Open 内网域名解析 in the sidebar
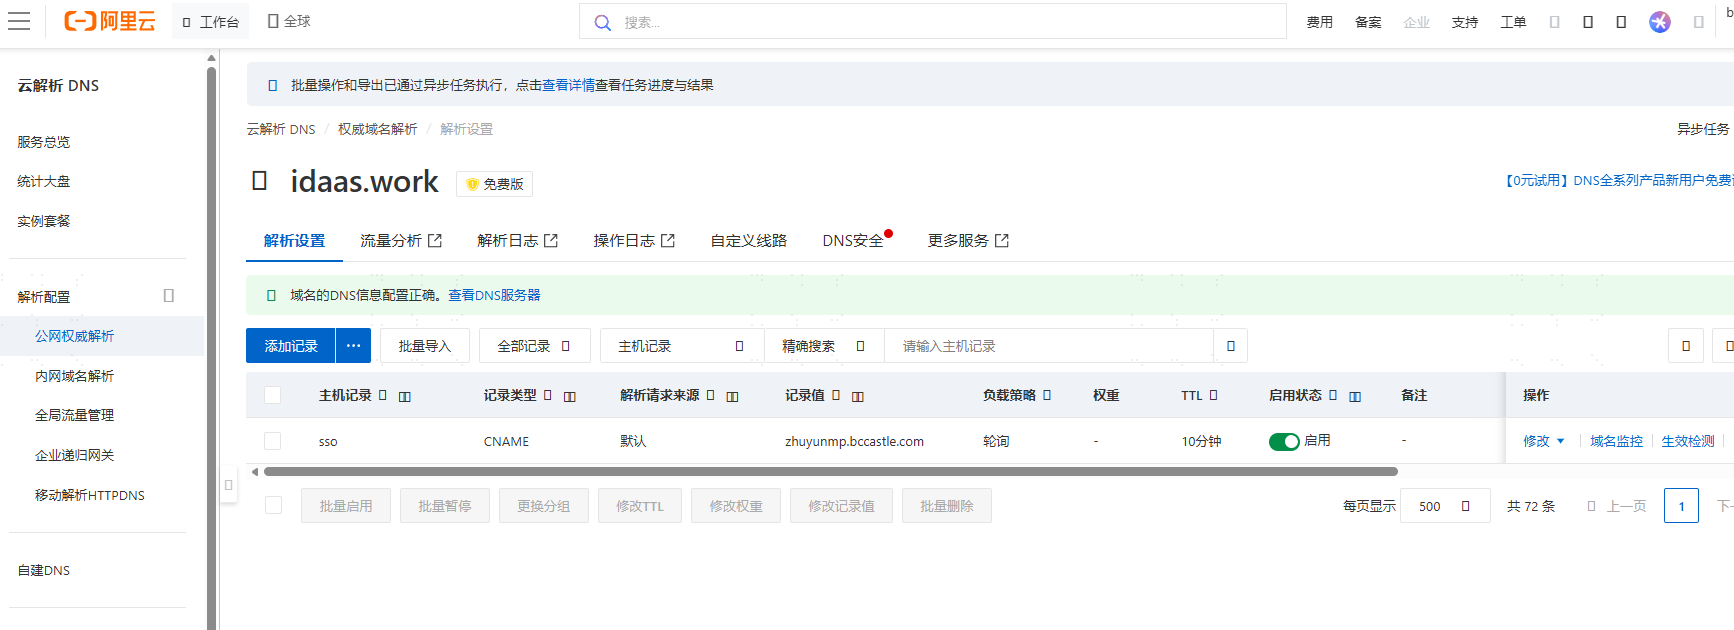The height and width of the screenshot is (630, 1734). tap(74, 376)
